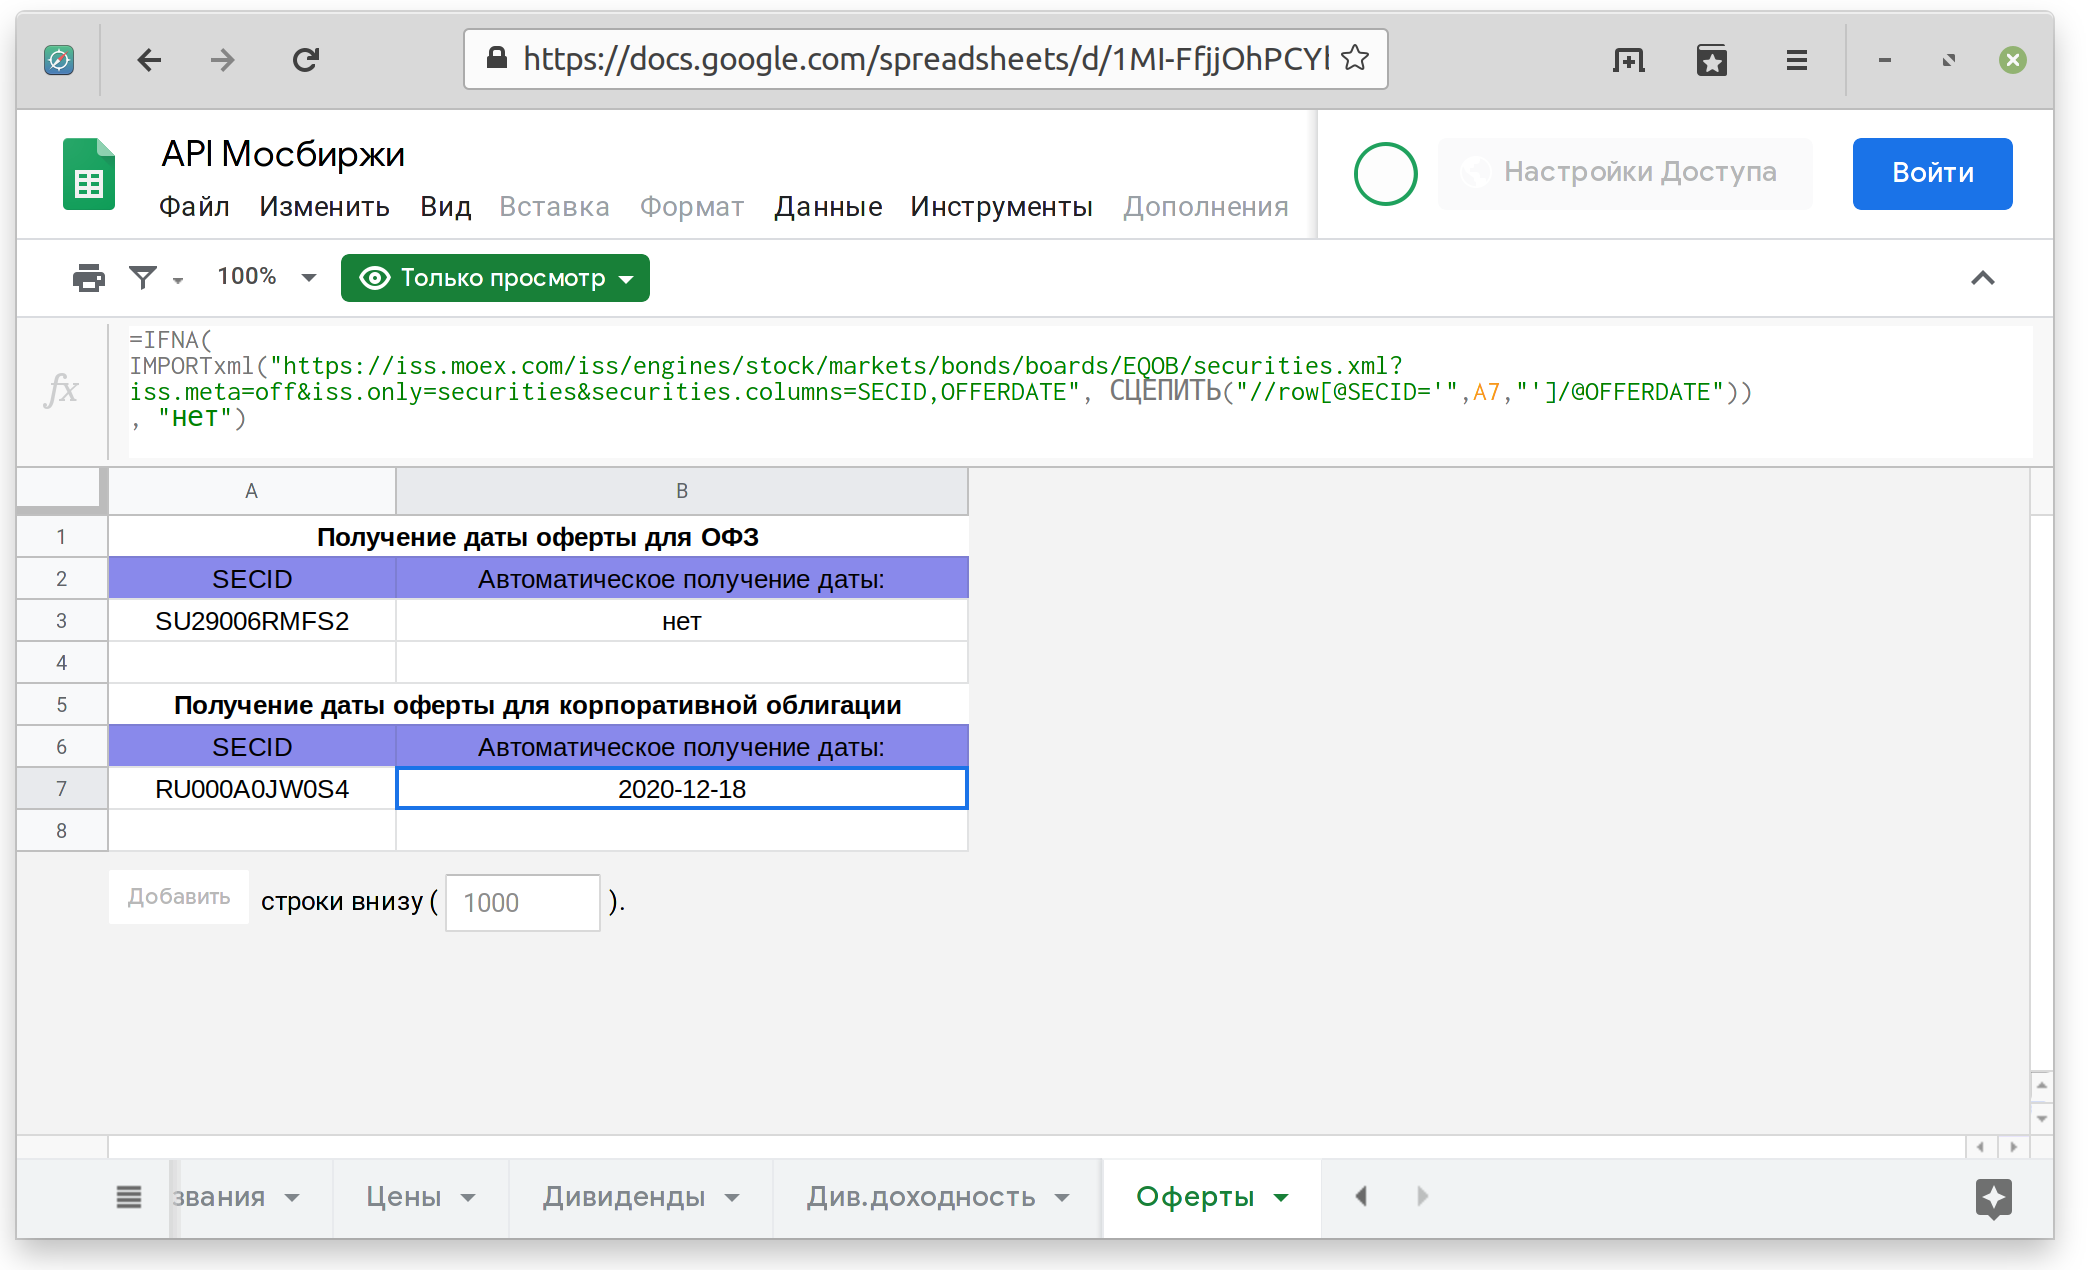The height and width of the screenshot is (1270, 2088).
Task: Open the Дополнения menu
Action: (1205, 206)
